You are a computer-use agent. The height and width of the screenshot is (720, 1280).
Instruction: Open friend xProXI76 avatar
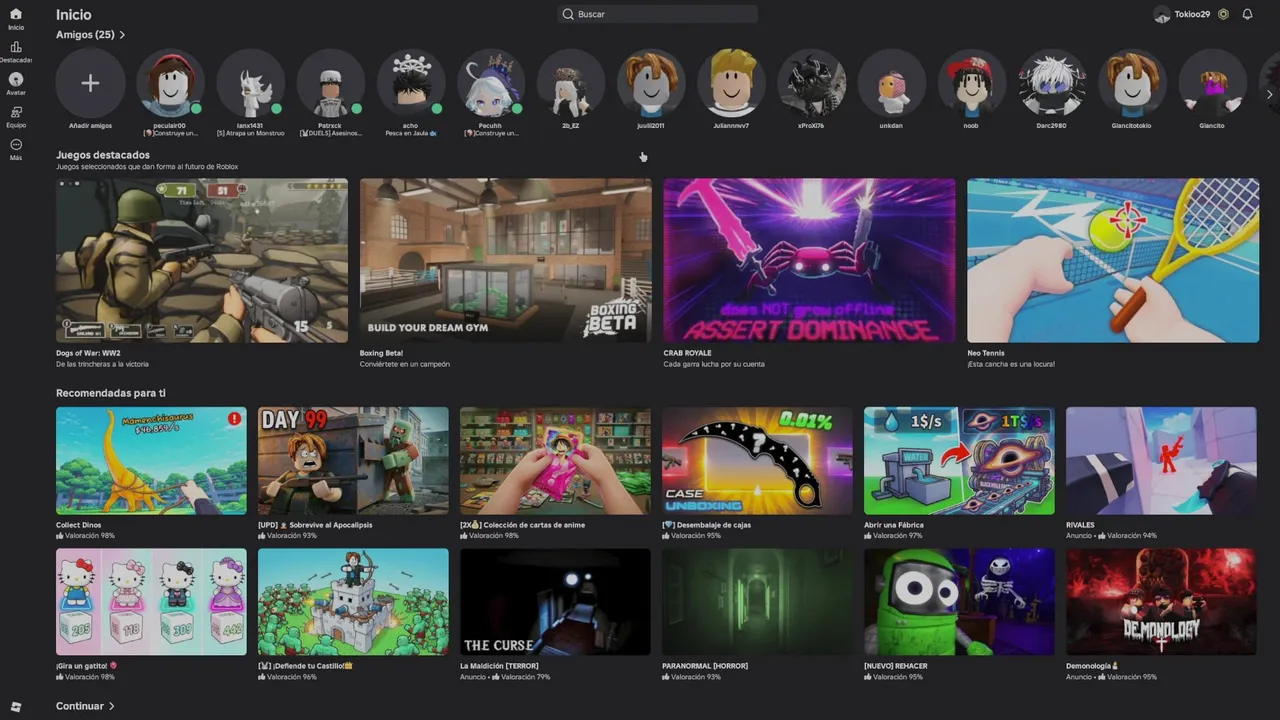811,83
